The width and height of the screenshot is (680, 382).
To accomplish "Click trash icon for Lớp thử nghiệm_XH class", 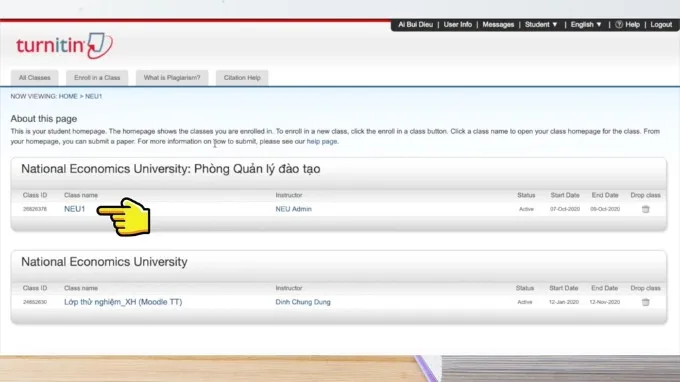I will tap(645, 302).
